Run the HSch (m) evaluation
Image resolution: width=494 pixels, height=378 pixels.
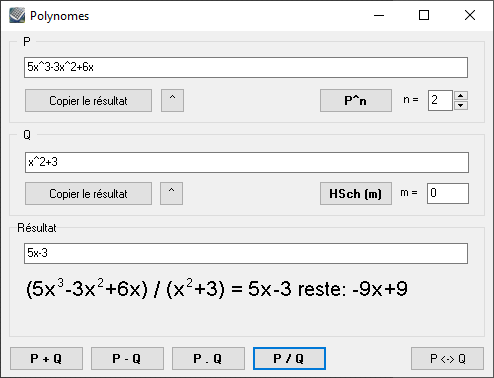pos(356,193)
